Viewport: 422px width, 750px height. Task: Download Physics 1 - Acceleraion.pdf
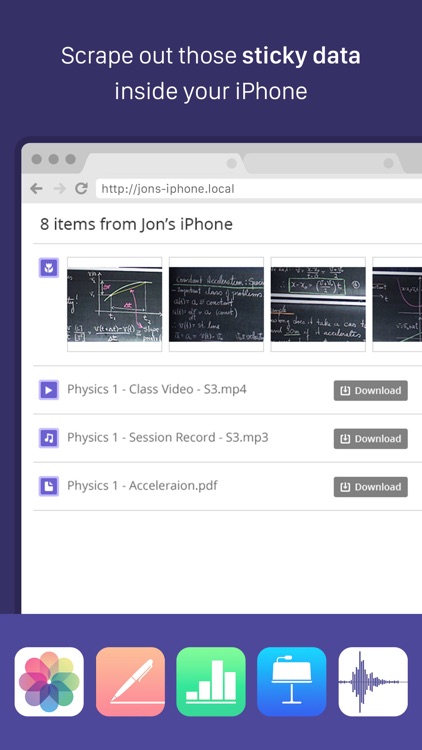click(371, 487)
